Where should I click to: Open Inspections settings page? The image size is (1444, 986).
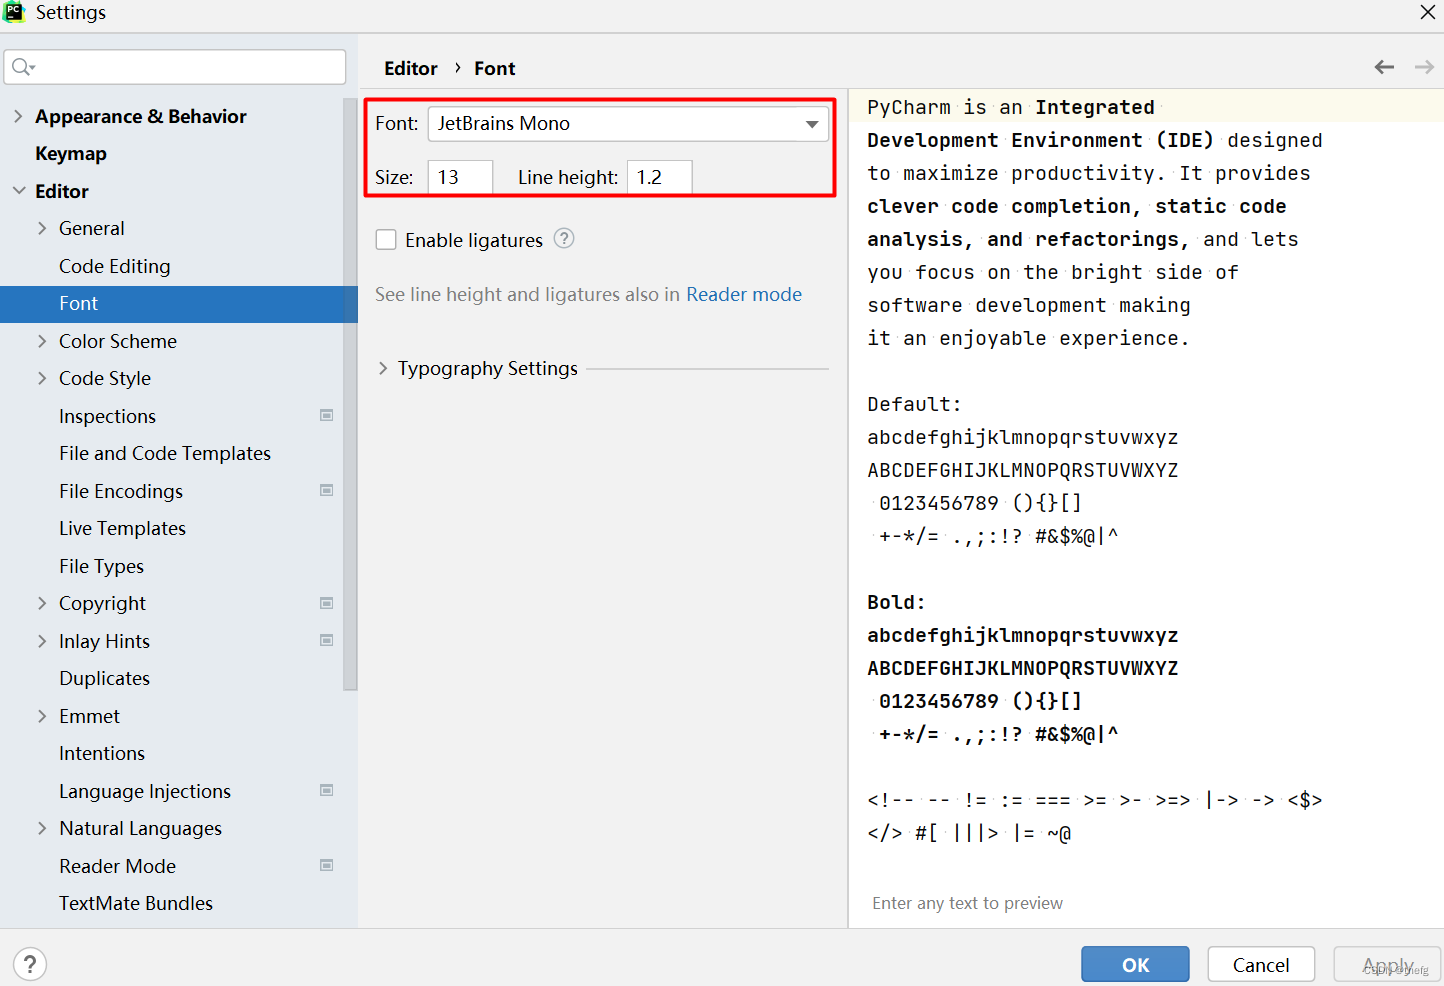click(107, 416)
